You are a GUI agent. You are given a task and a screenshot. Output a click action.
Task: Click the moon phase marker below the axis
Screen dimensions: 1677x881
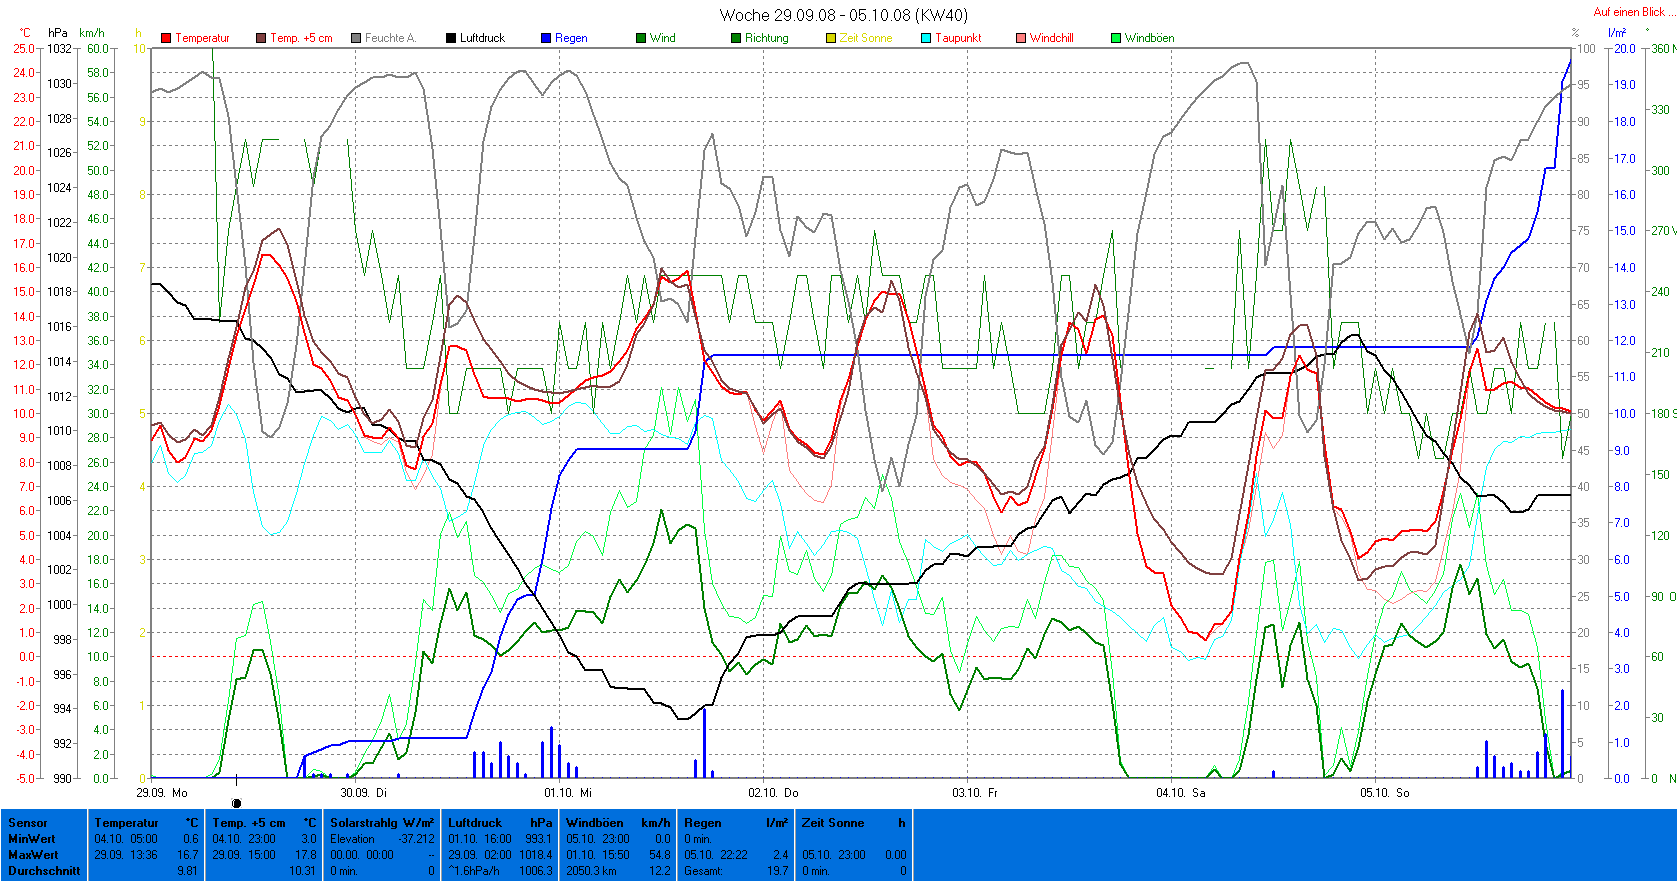(236, 803)
